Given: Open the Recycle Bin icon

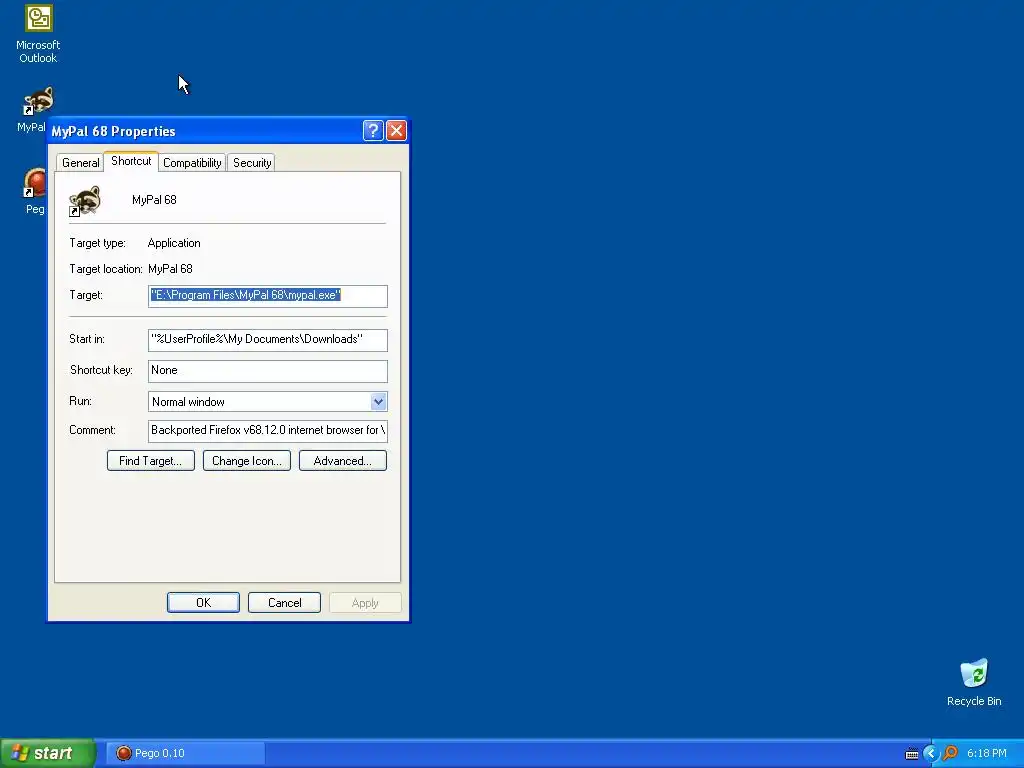Looking at the screenshot, I should 974,682.
